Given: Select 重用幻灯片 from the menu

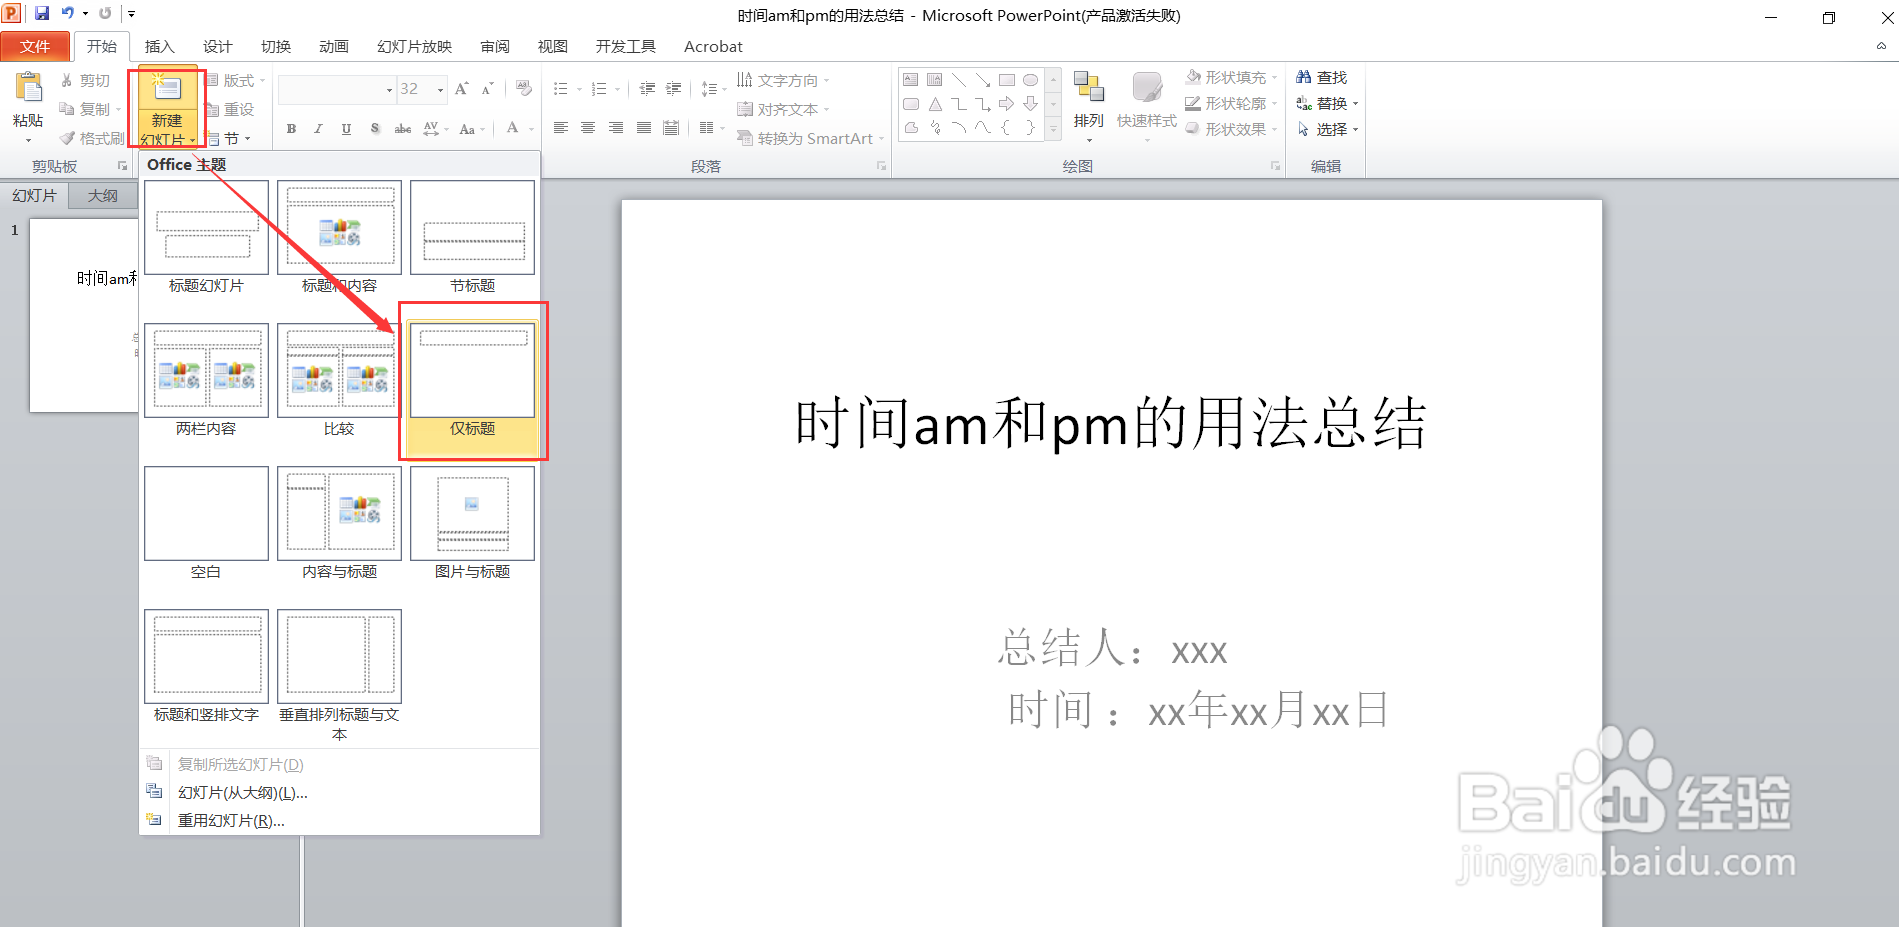Looking at the screenshot, I should pos(230,820).
